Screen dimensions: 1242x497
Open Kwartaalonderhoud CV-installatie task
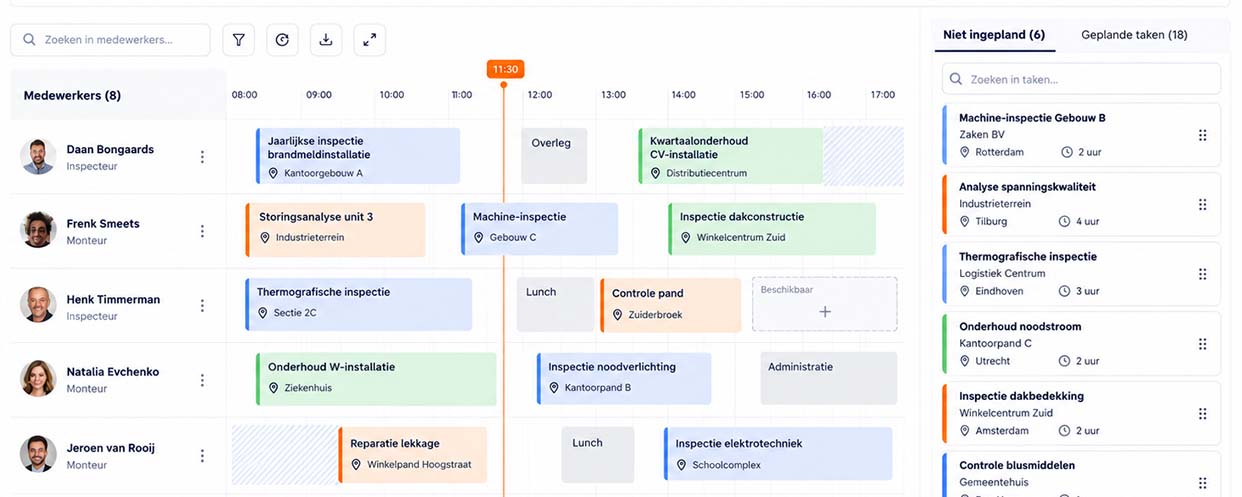click(x=731, y=156)
